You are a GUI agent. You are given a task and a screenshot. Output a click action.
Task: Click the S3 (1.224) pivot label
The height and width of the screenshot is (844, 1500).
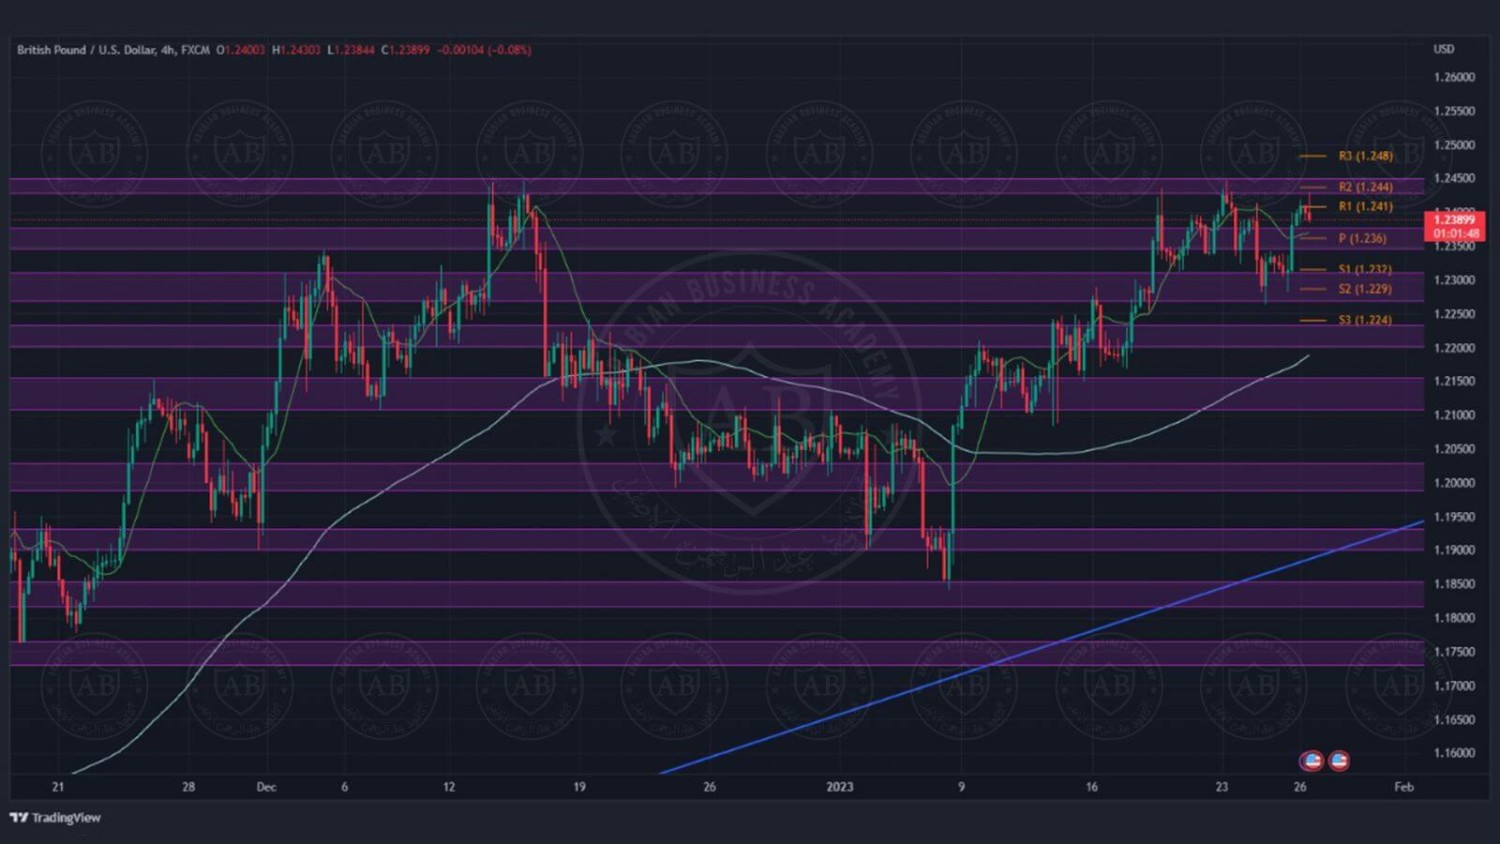tap(1365, 320)
